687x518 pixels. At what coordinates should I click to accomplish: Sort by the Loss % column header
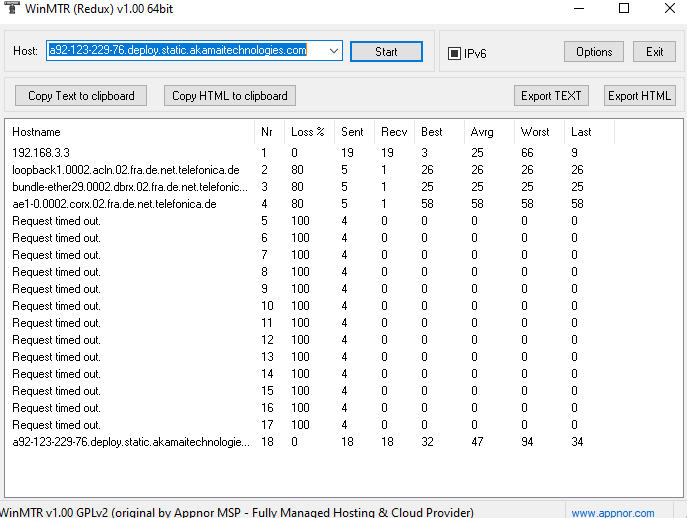pos(309,132)
